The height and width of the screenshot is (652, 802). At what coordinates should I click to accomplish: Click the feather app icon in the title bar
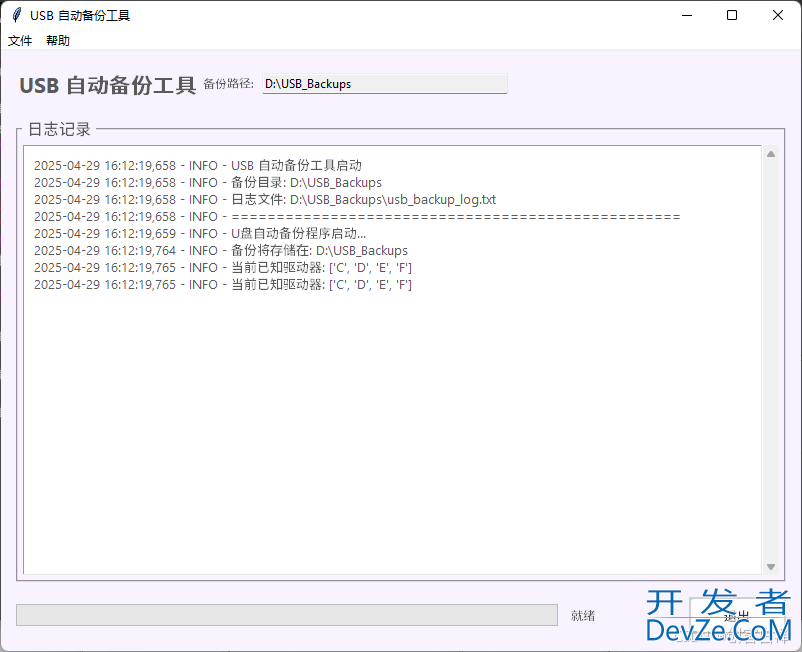[x=16, y=15]
